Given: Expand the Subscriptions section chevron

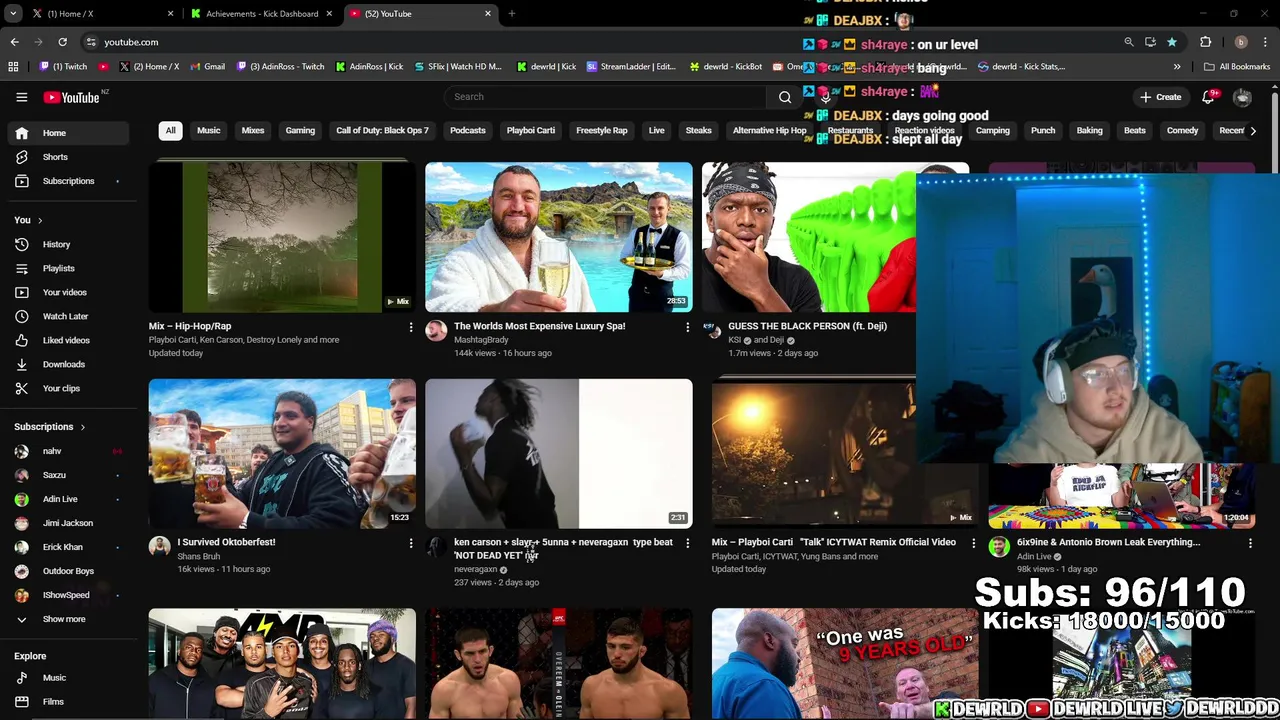Looking at the screenshot, I should click(x=82, y=427).
